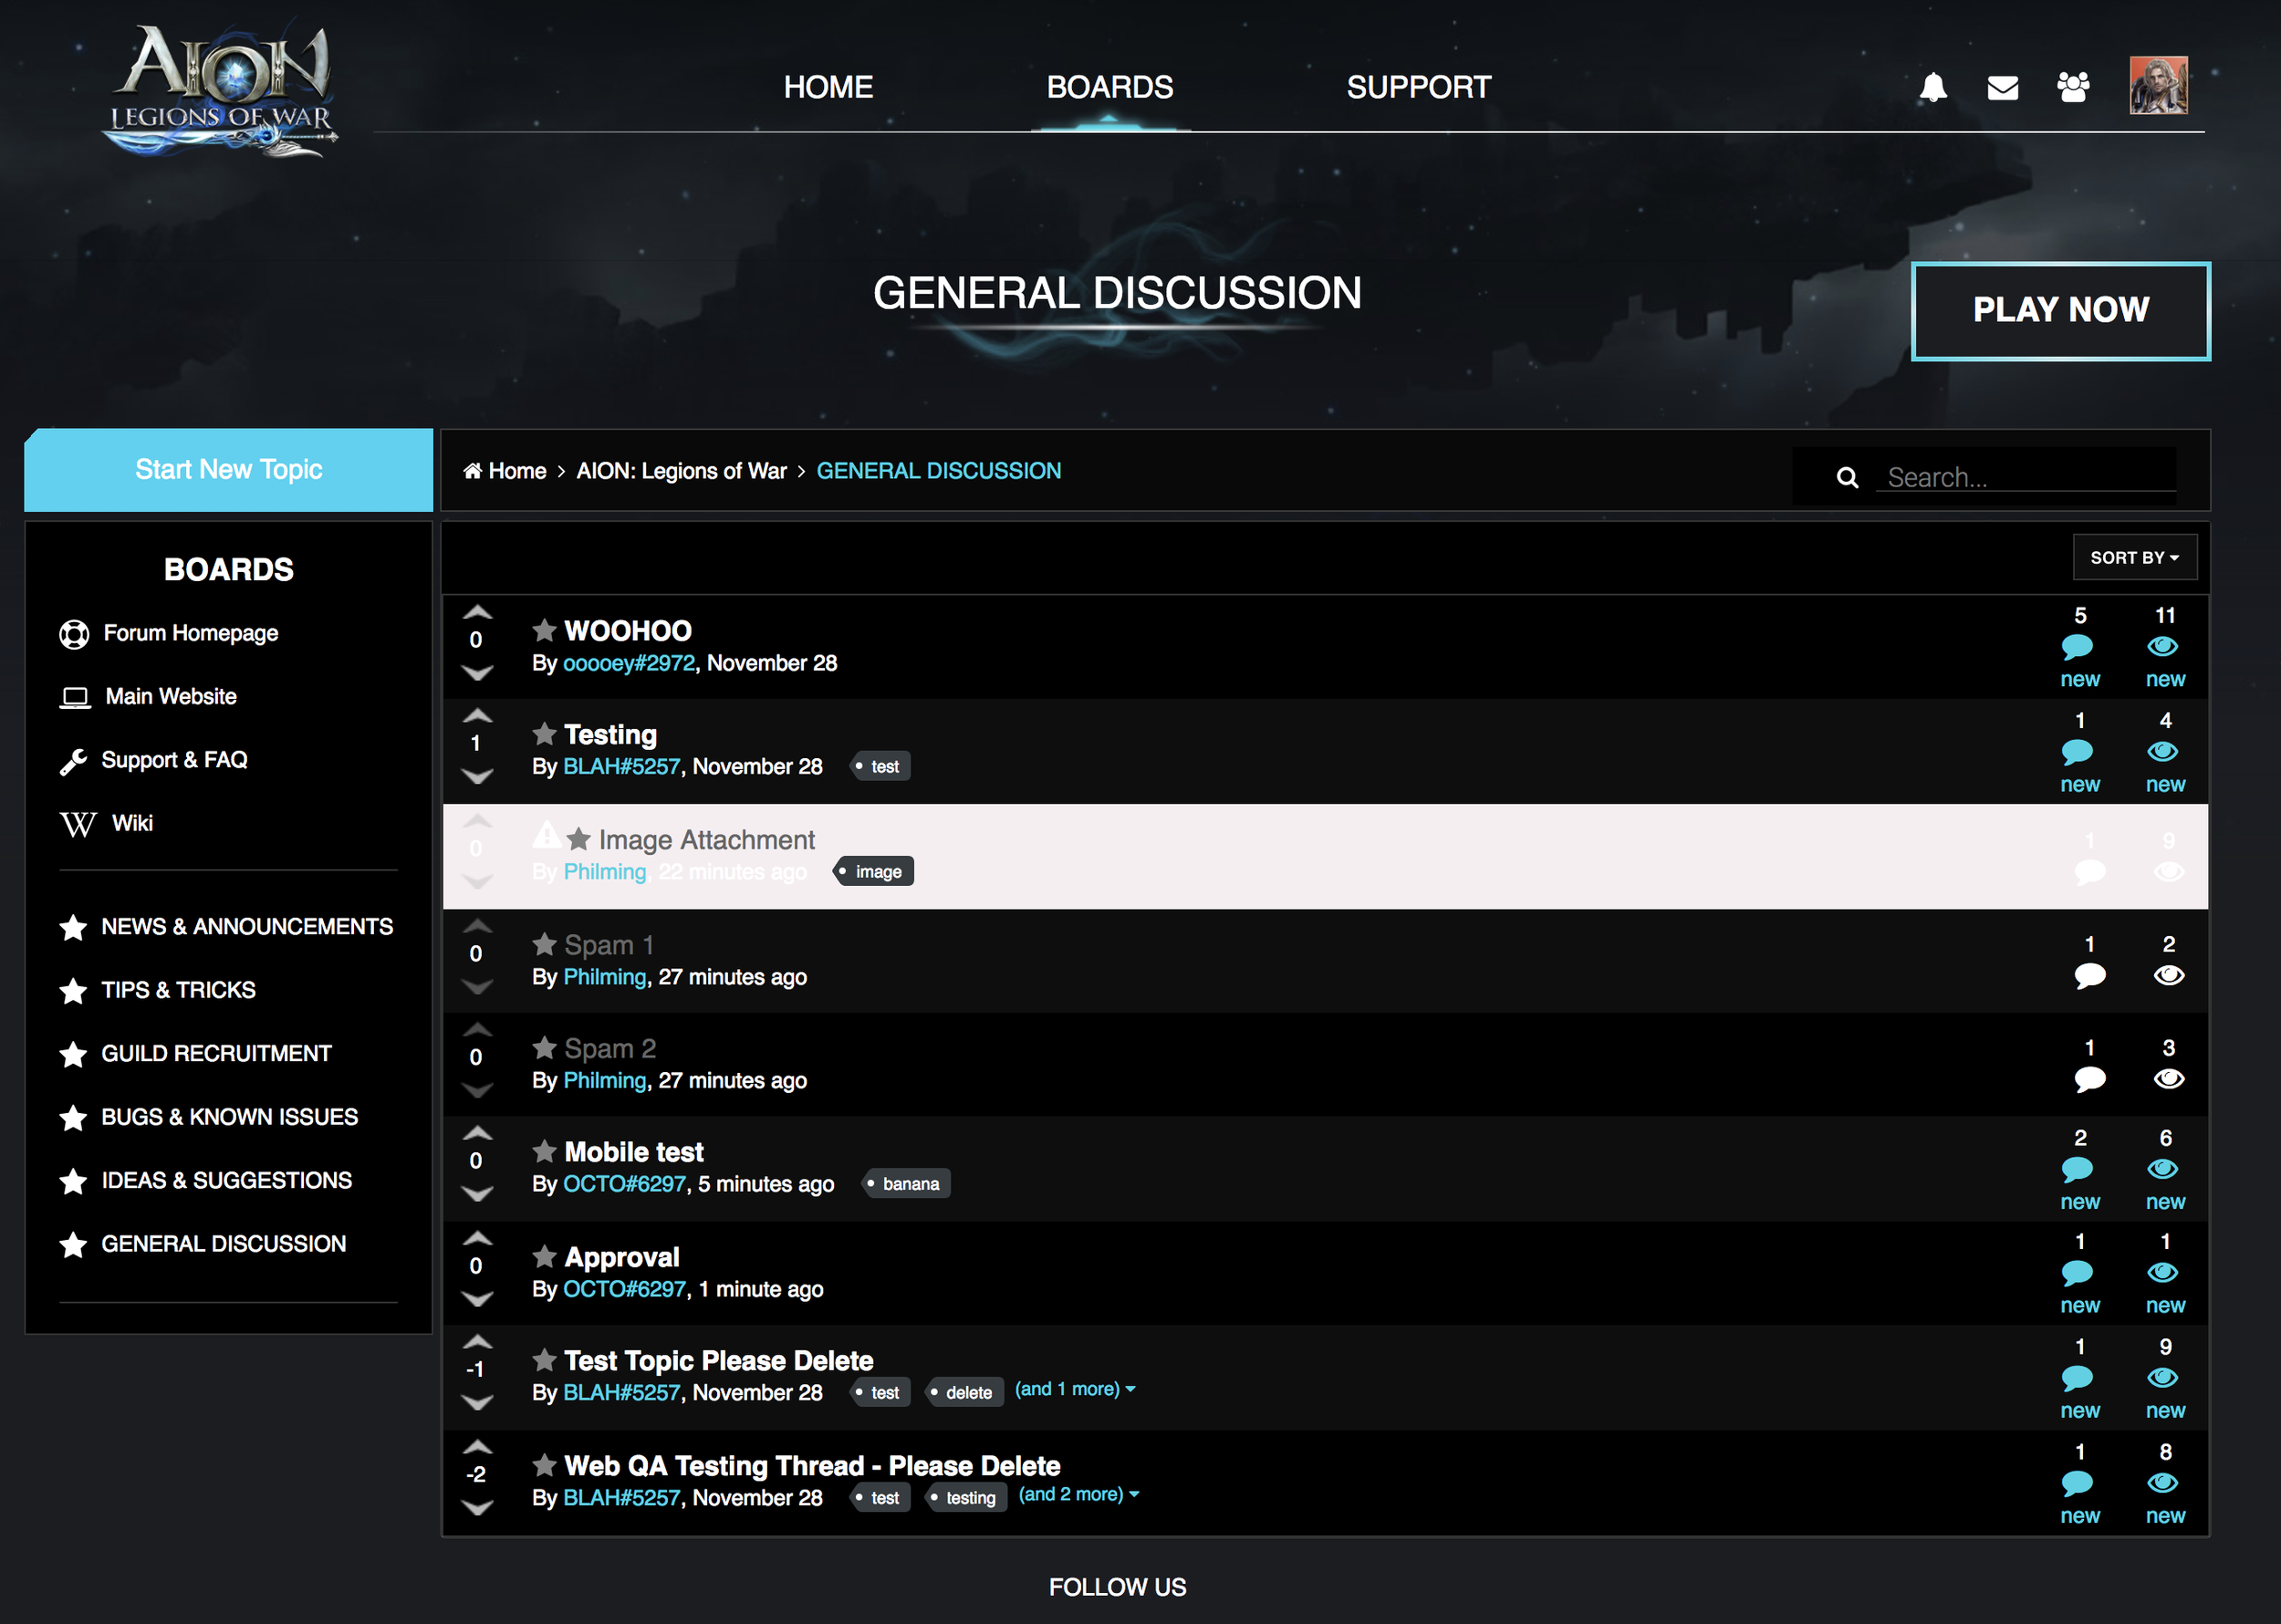Screen dimensions: 2281x1624
Task: Expand the "and 2 more" tags list
Action: (1078, 1494)
